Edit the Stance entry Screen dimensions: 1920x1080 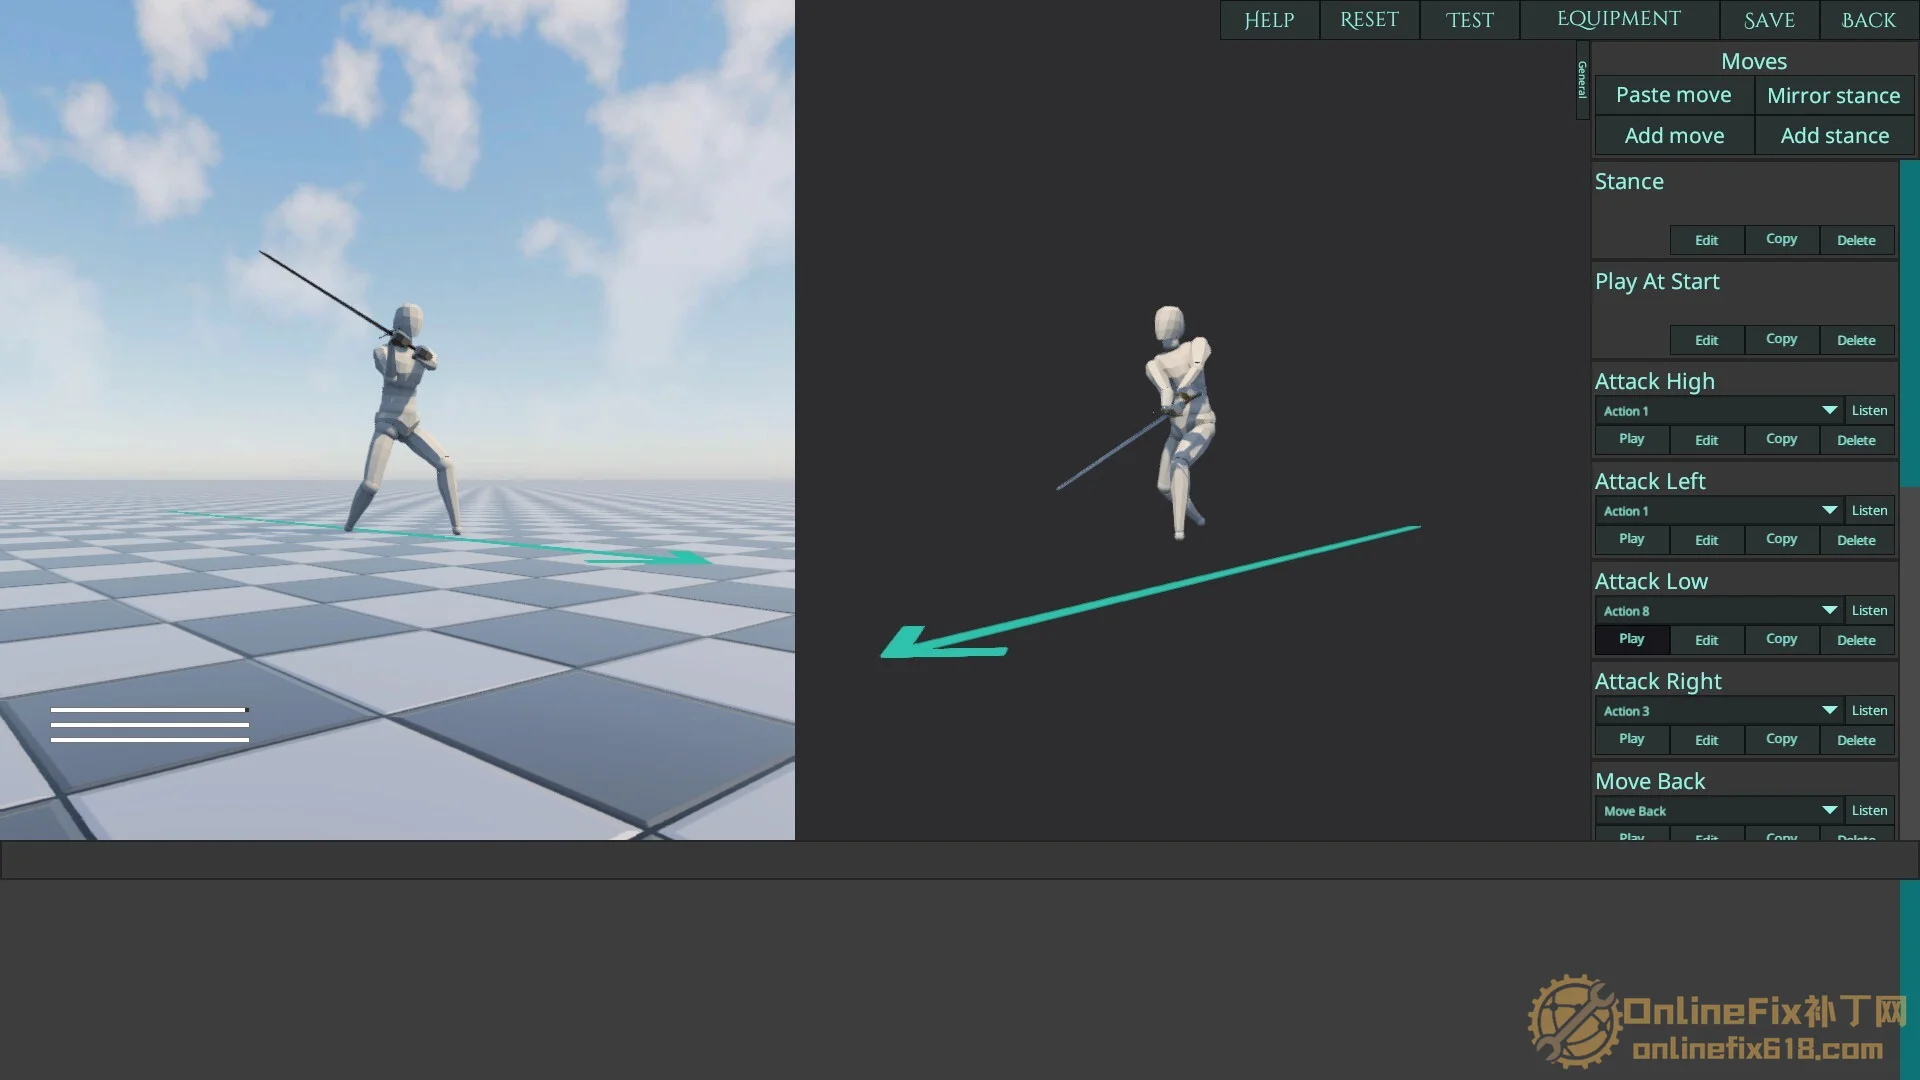pyautogui.click(x=1706, y=240)
